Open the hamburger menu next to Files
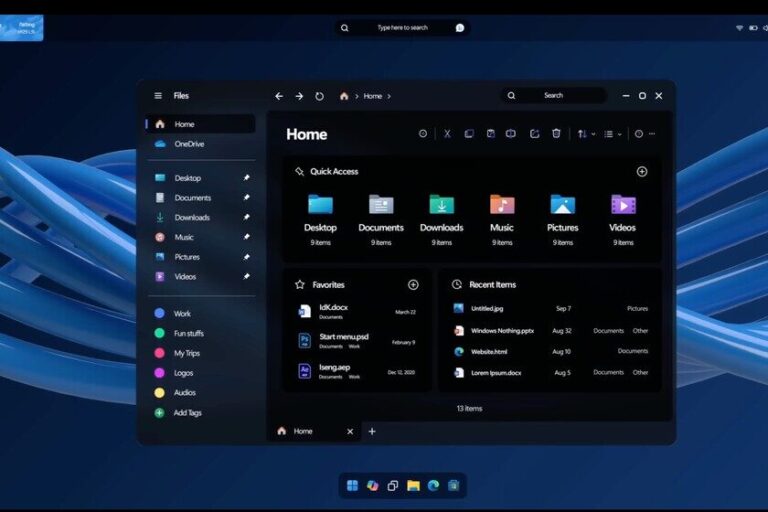Viewport: 768px width, 512px height. point(158,96)
